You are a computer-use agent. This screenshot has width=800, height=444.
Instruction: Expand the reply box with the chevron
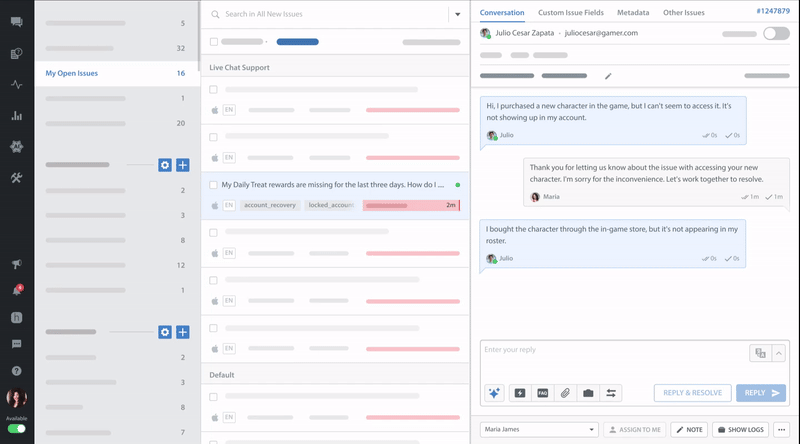click(779, 352)
